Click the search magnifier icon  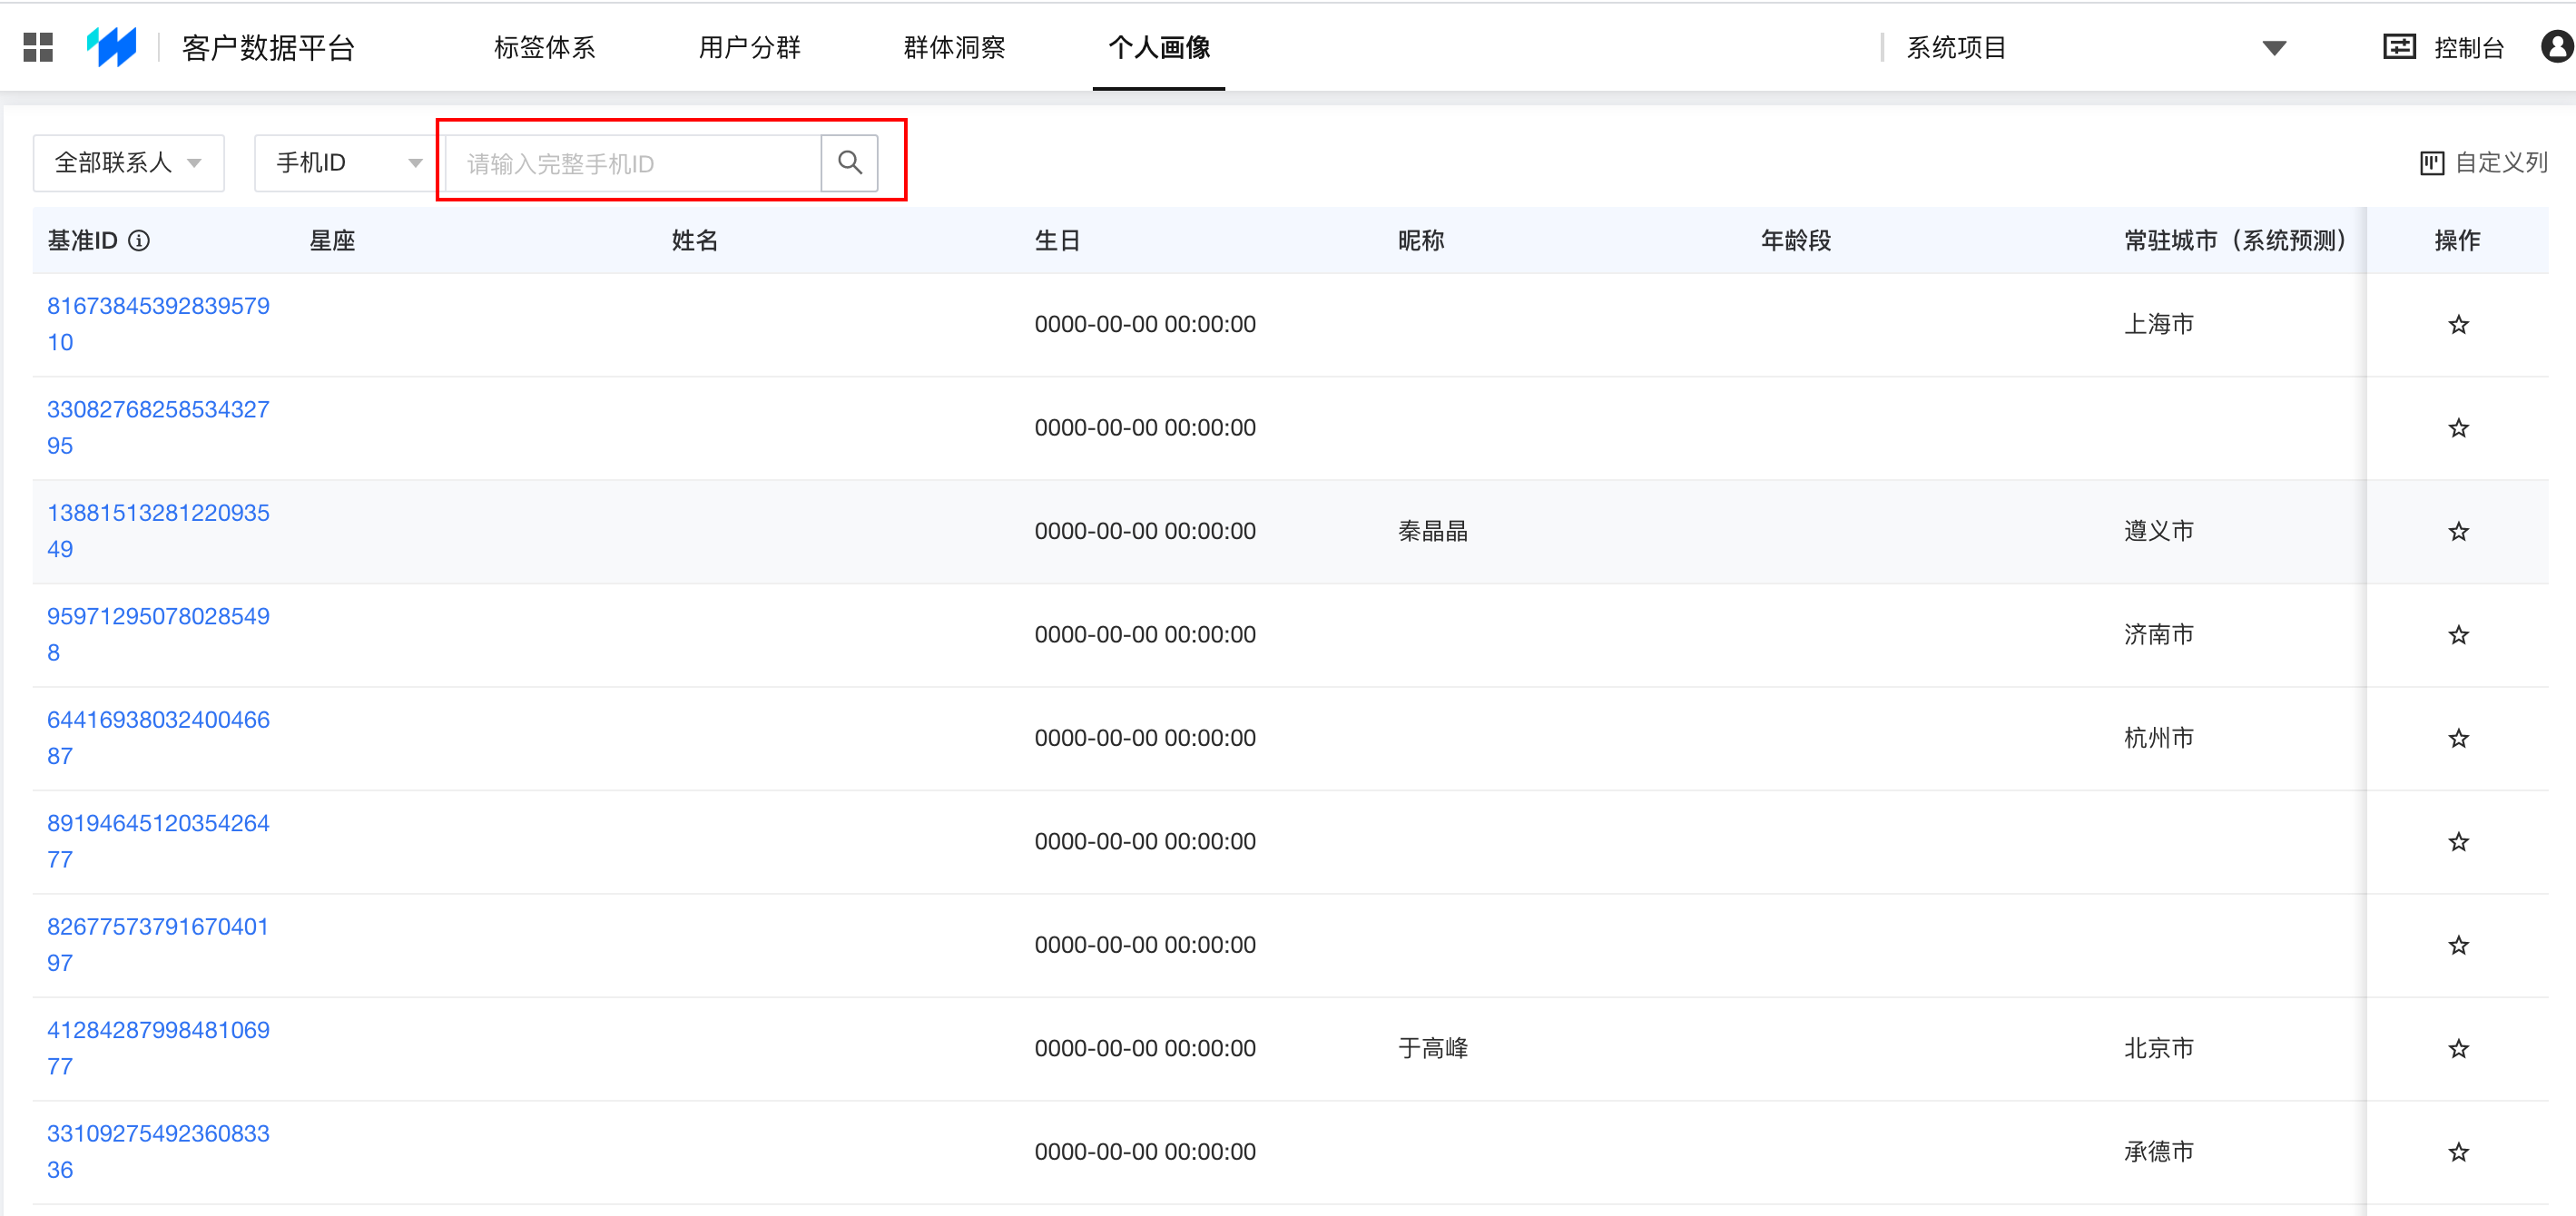tap(849, 163)
